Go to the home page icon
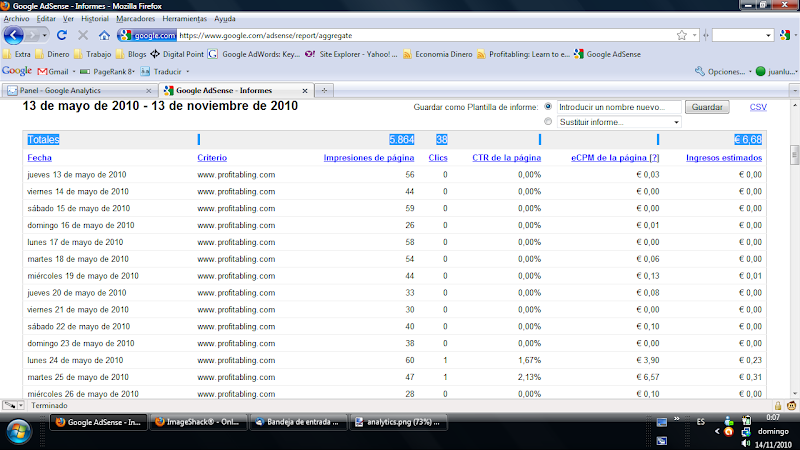Screen dimensions: 800x450 point(104,35)
